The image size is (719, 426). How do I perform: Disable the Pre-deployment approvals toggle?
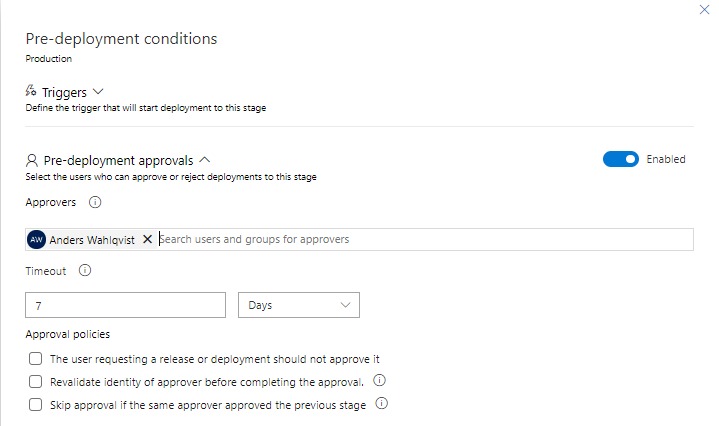[x=620, y=159]
